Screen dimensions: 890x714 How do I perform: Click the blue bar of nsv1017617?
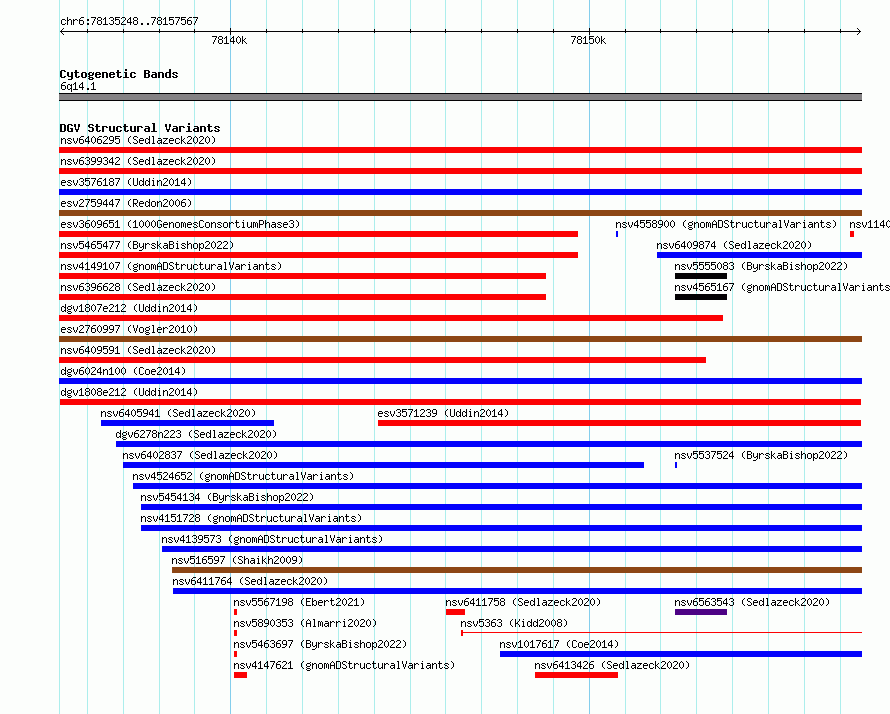pyautogui.click(x=681, y=654)
